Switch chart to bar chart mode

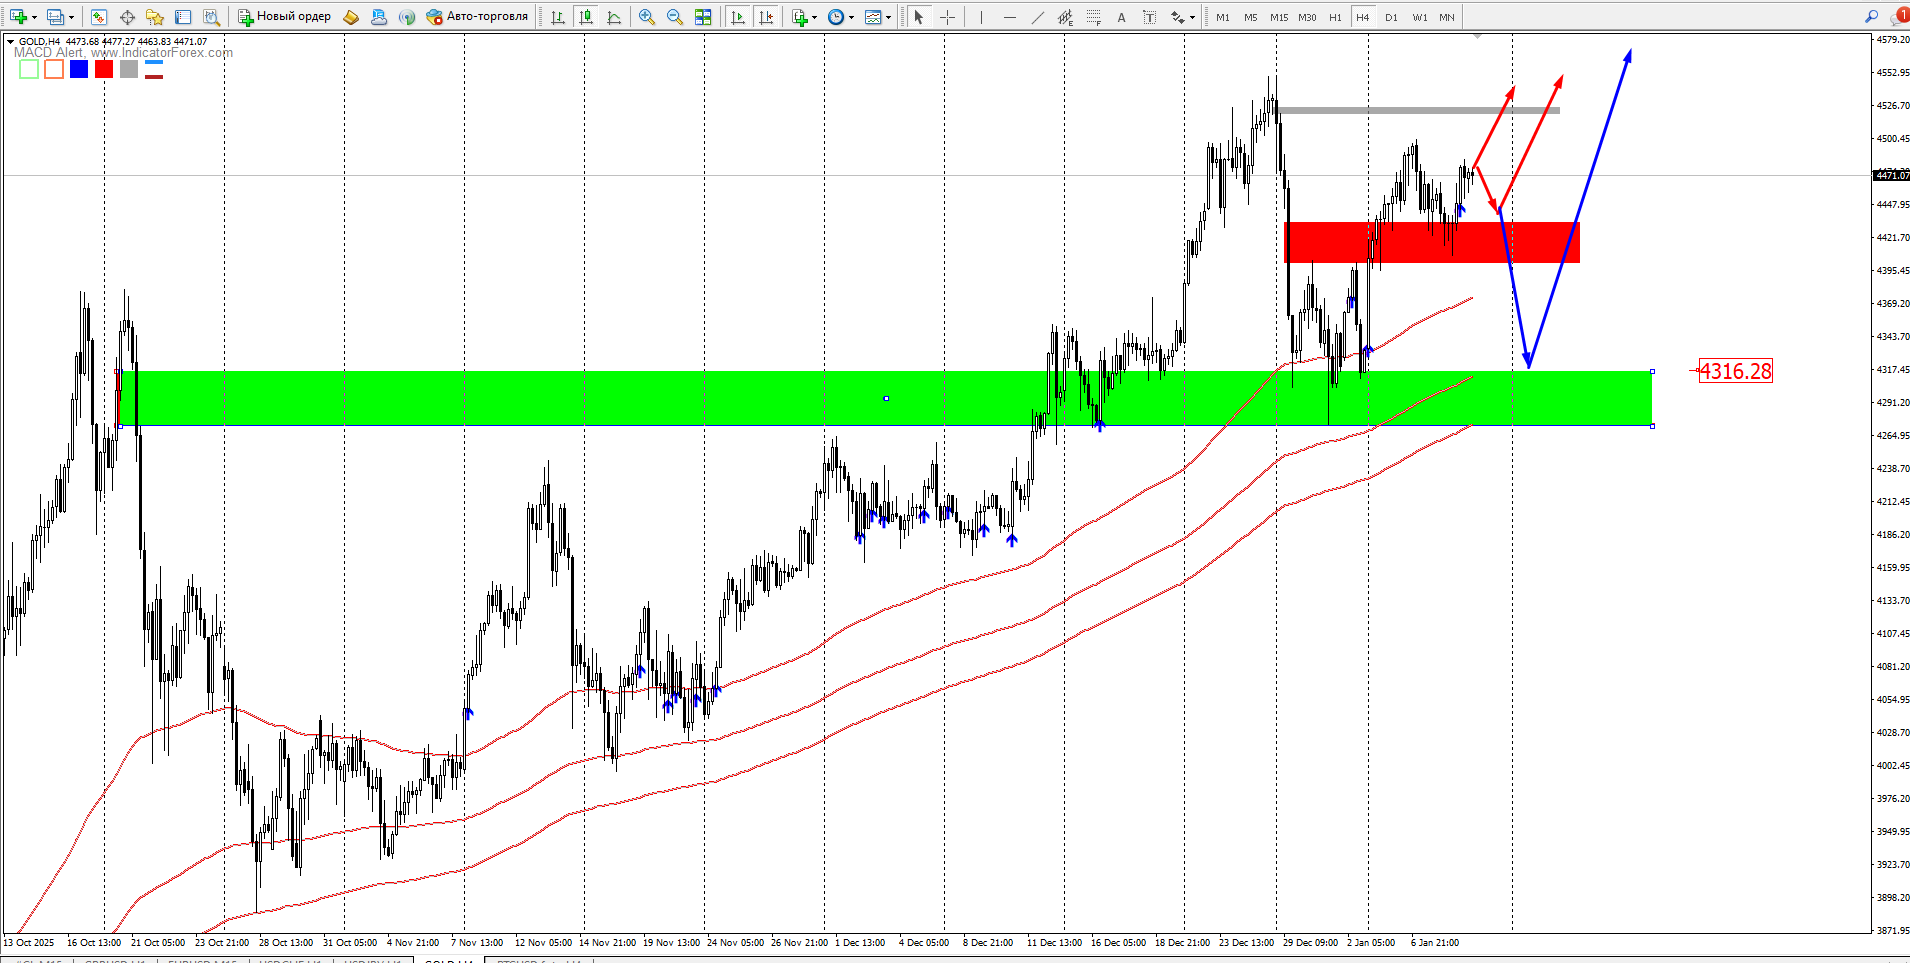[558, 17]
